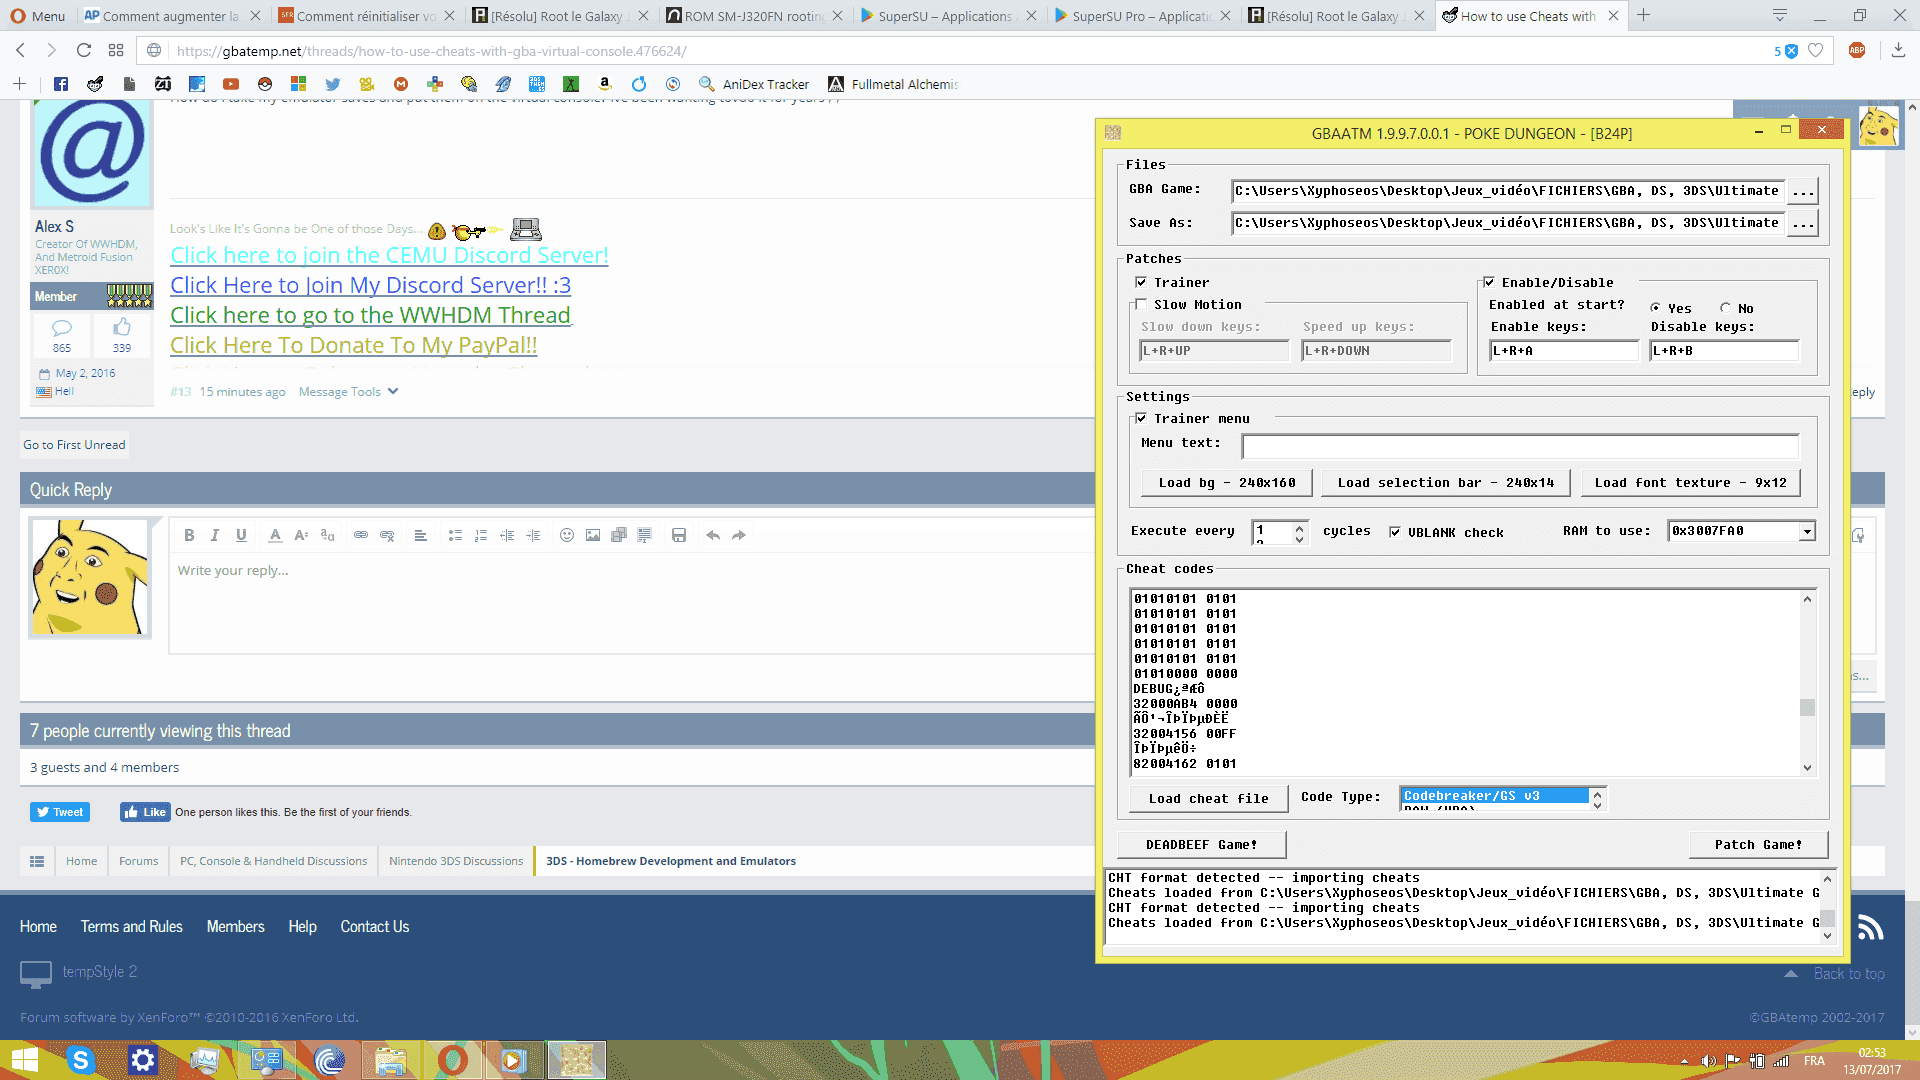
Task: Undo last edit in reply editor
Action: pos(713,535)
